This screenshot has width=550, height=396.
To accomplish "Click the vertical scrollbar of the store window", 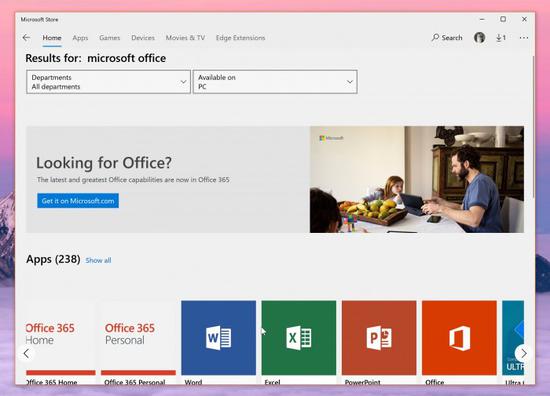I will pyautogui.click(x=533, y=126).
